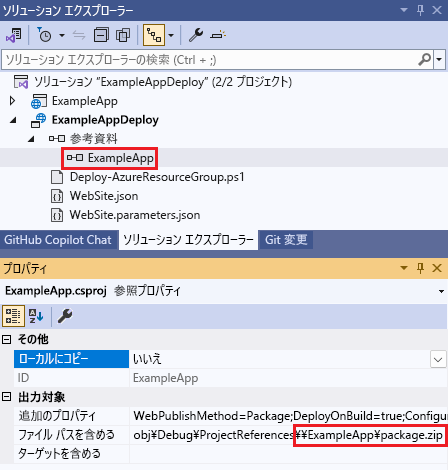Toggle the Categorized view button in Properties
This screenshot has width=448, height=470.
pos(13,316)
